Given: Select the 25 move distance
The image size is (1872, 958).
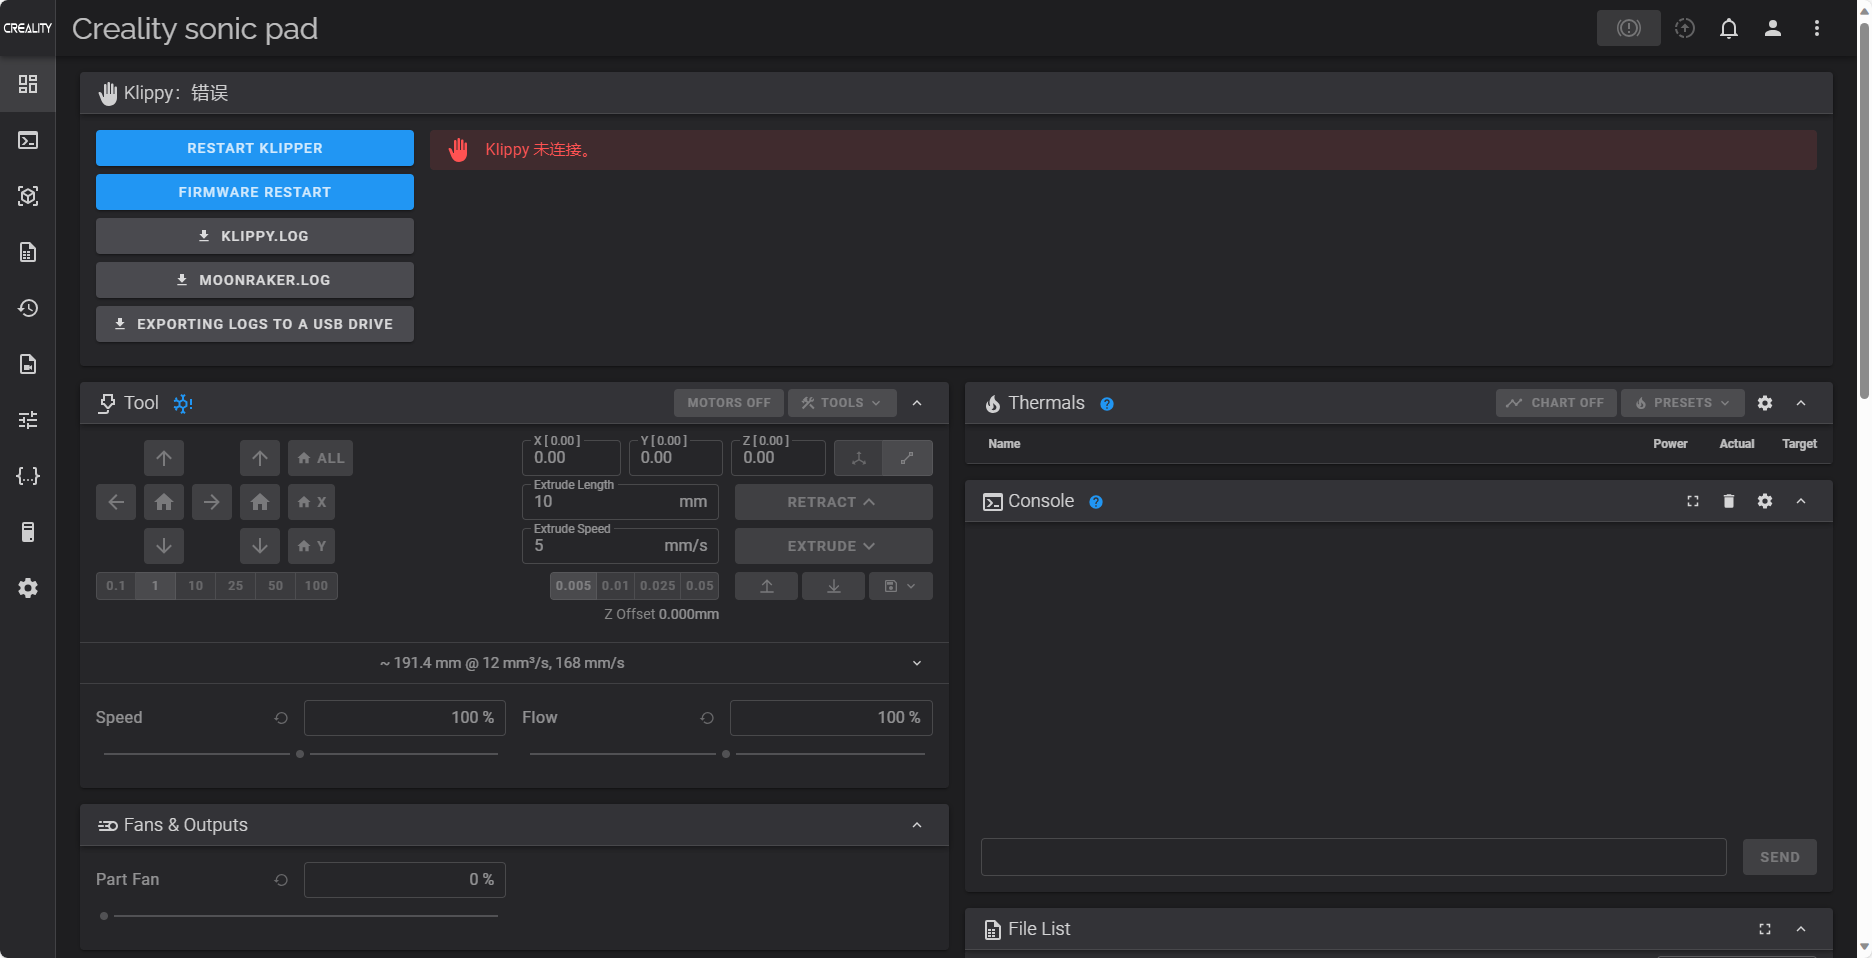Looking at the screenshot, I should (x=236, y=586).
